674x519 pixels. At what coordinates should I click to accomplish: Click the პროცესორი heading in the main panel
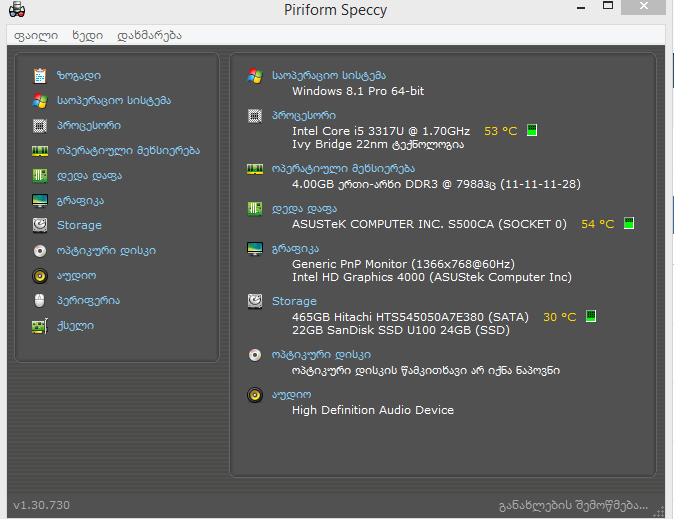coord(304,116)
